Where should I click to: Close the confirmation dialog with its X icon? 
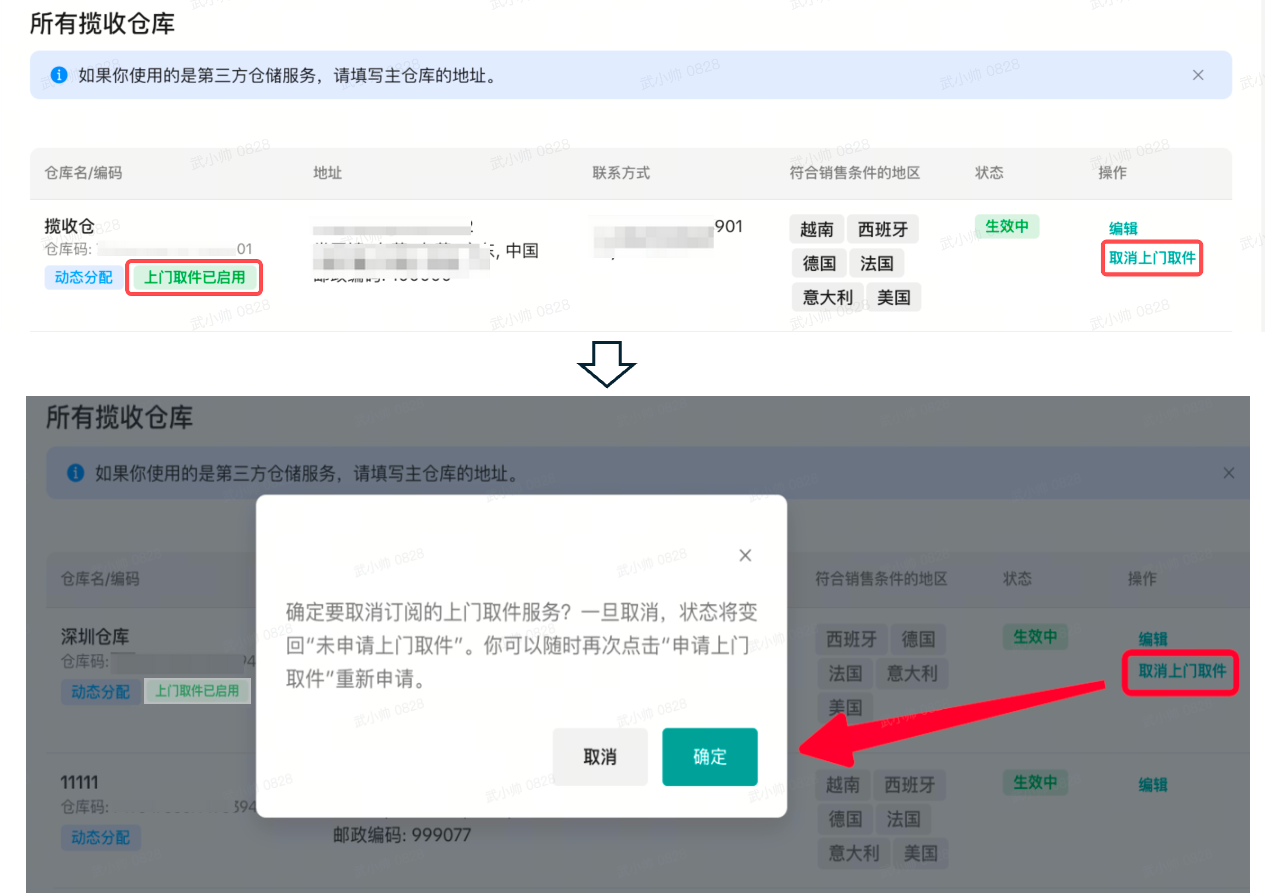(x=745, y=555)
